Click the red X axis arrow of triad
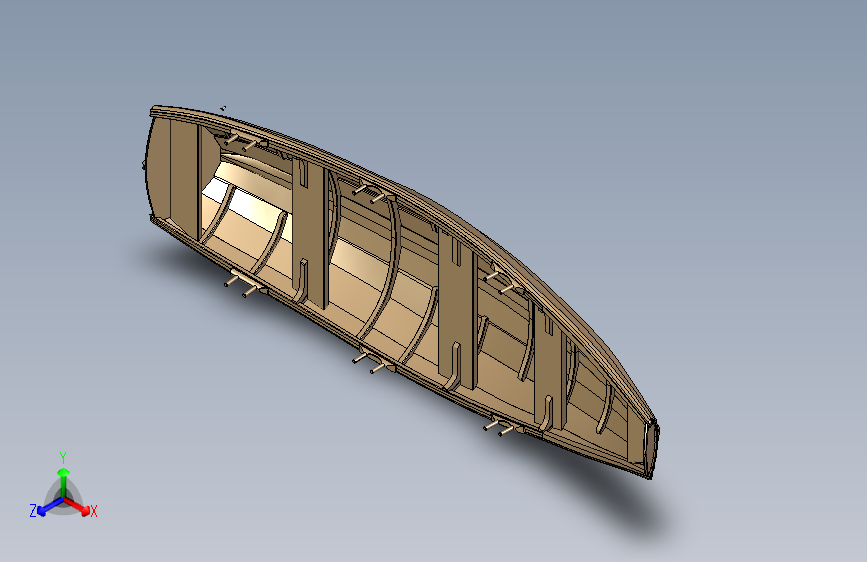The image size is (867, 562). point(77,506)
